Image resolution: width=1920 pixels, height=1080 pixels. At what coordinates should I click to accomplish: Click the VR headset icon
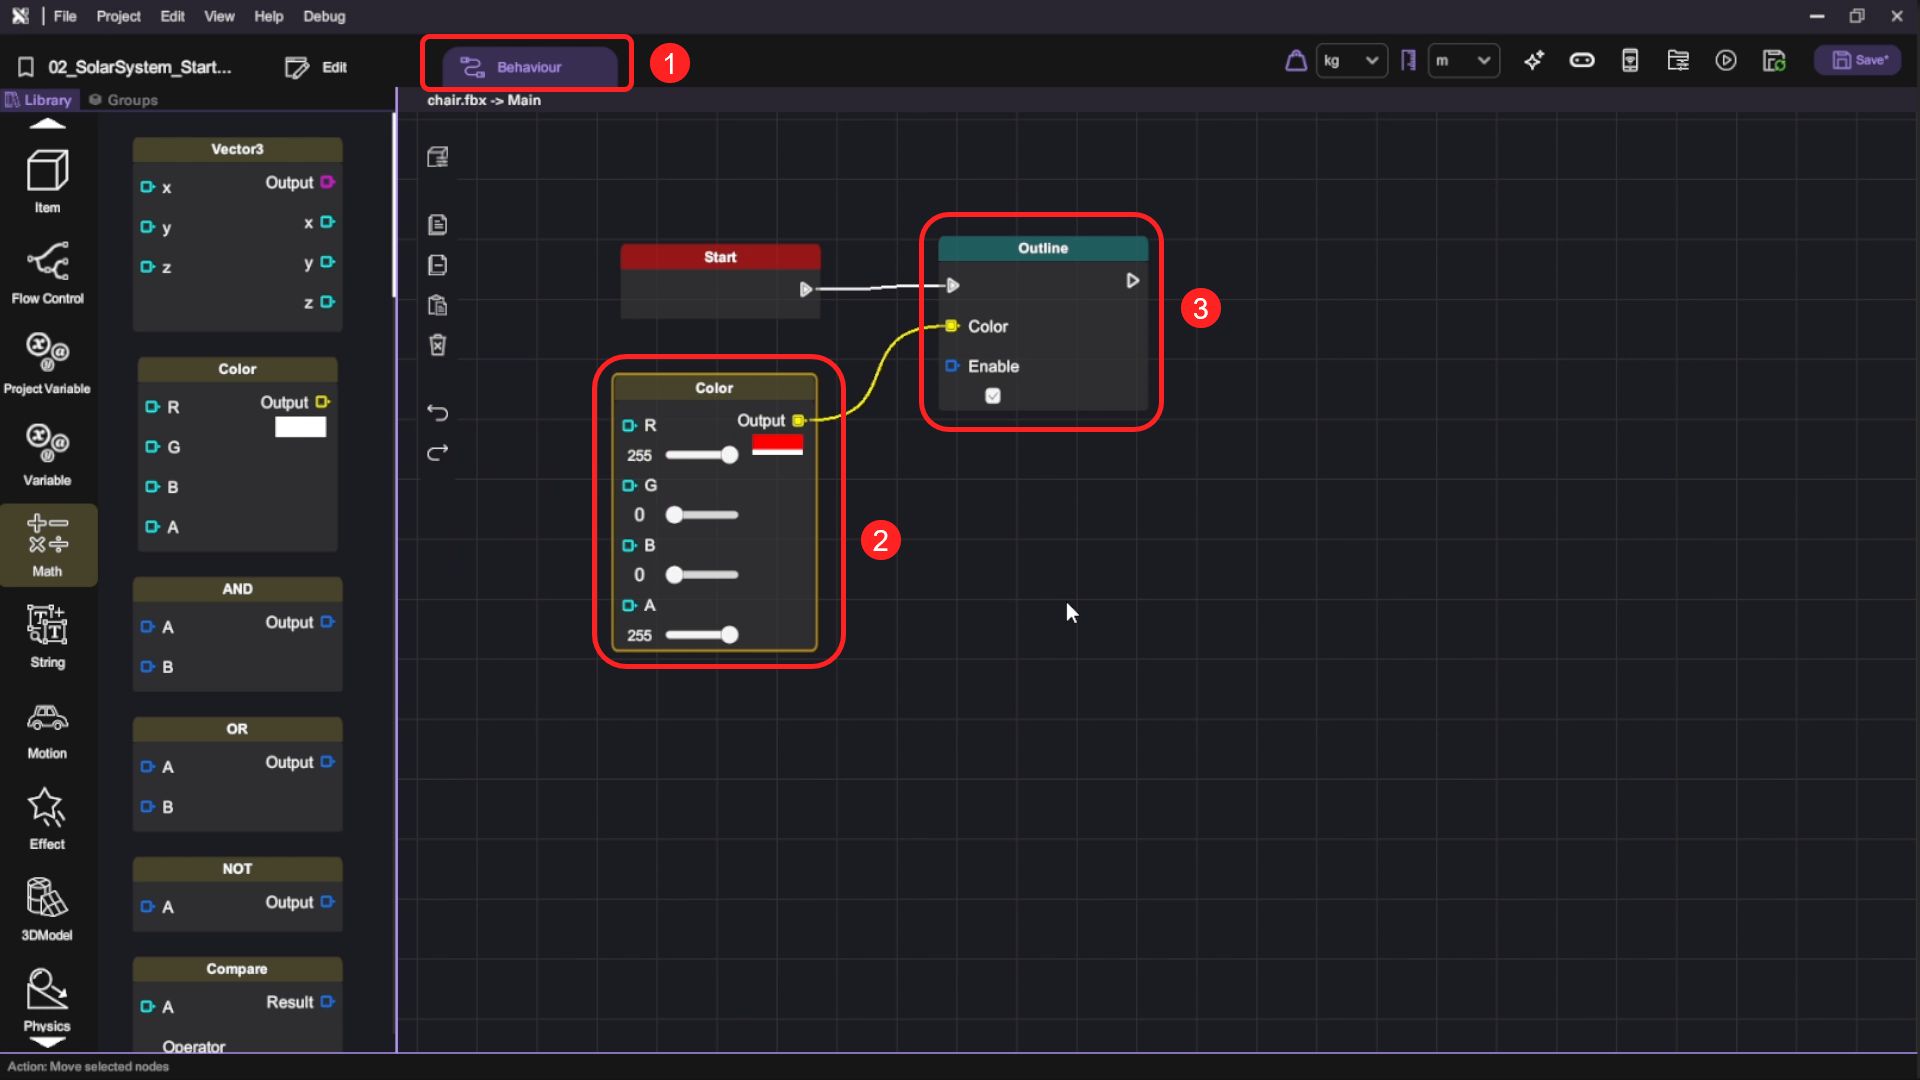(1582, 61)
